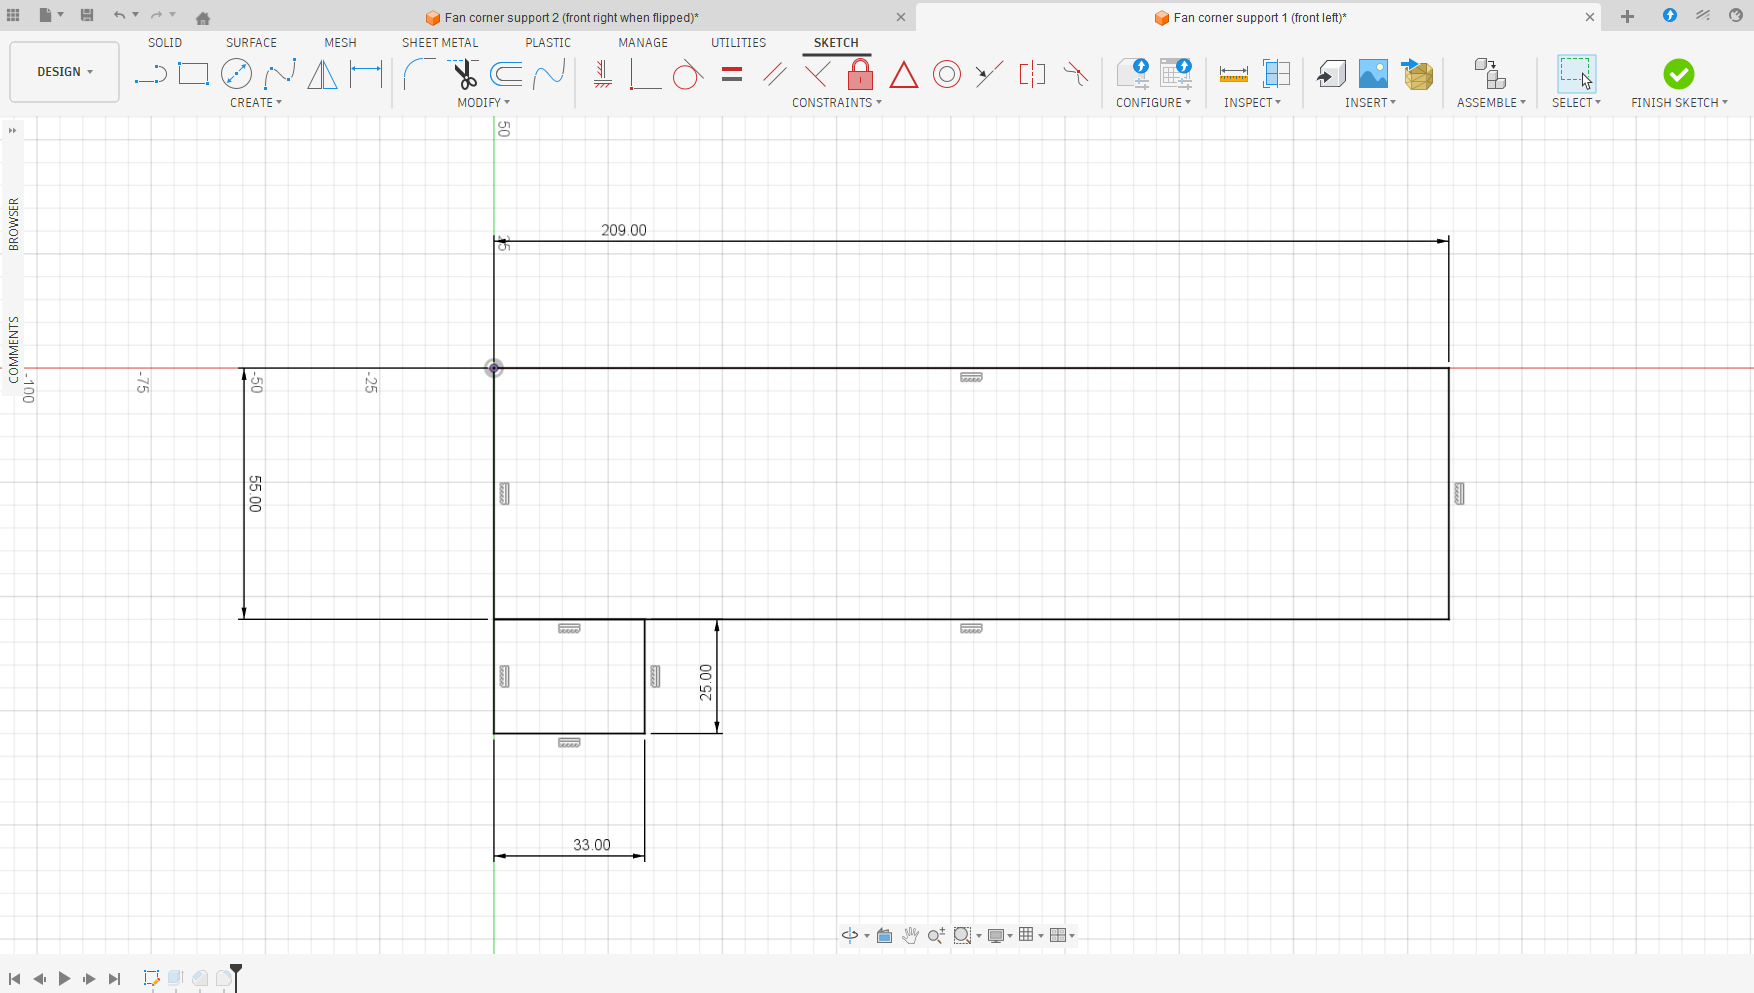Select the Offset tool in Modify
This screenshot has height=993, width=1754.
[506, 74]
